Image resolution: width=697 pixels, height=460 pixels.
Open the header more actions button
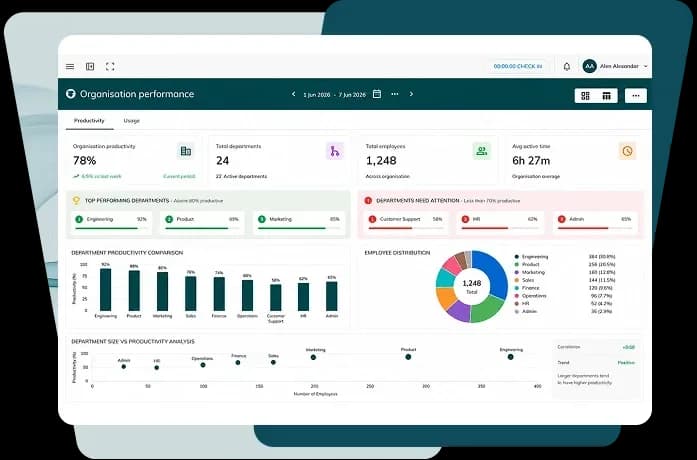coord(636,96)
